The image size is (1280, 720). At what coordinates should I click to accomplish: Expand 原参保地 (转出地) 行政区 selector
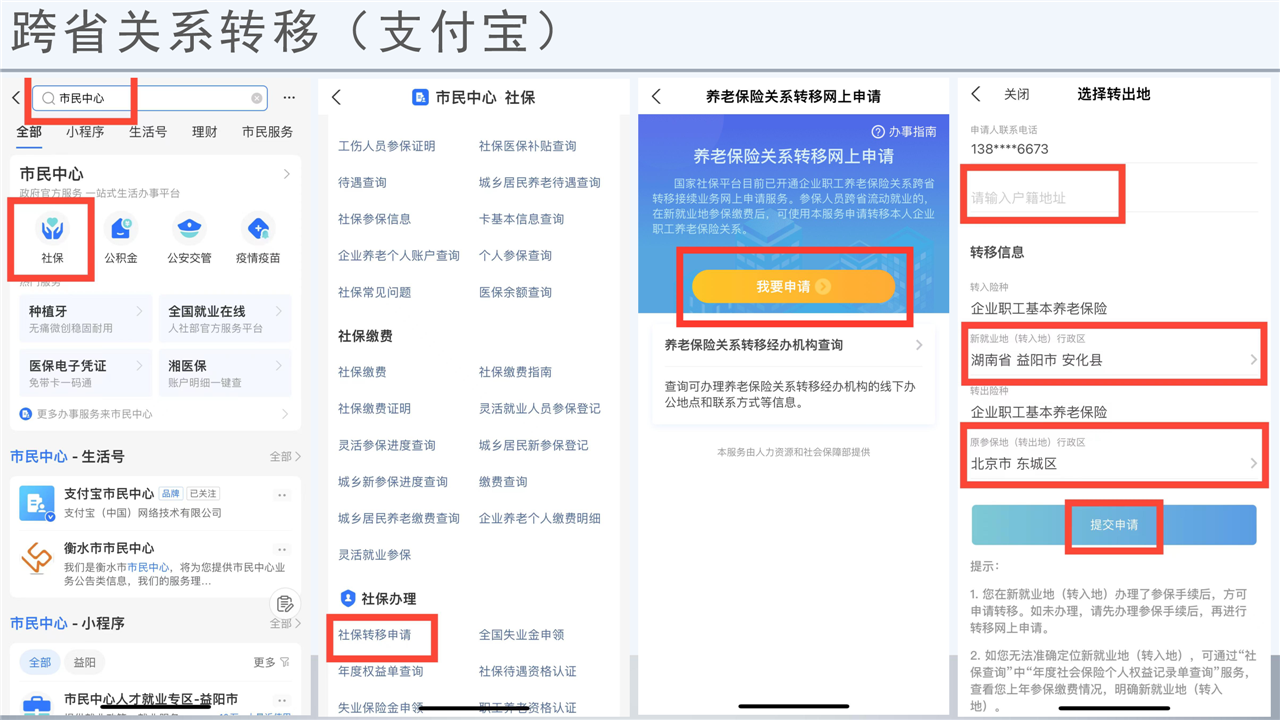point(1112,463)
